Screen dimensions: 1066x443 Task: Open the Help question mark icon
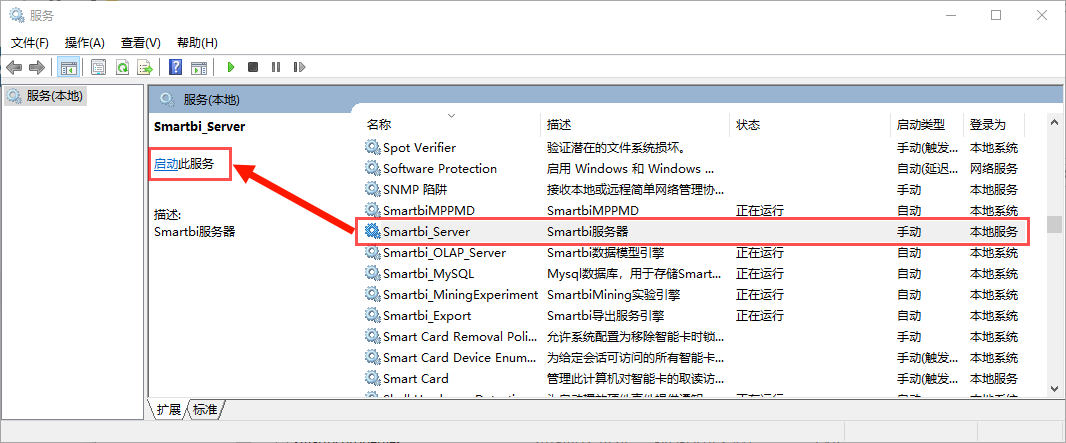coord(175,67)
